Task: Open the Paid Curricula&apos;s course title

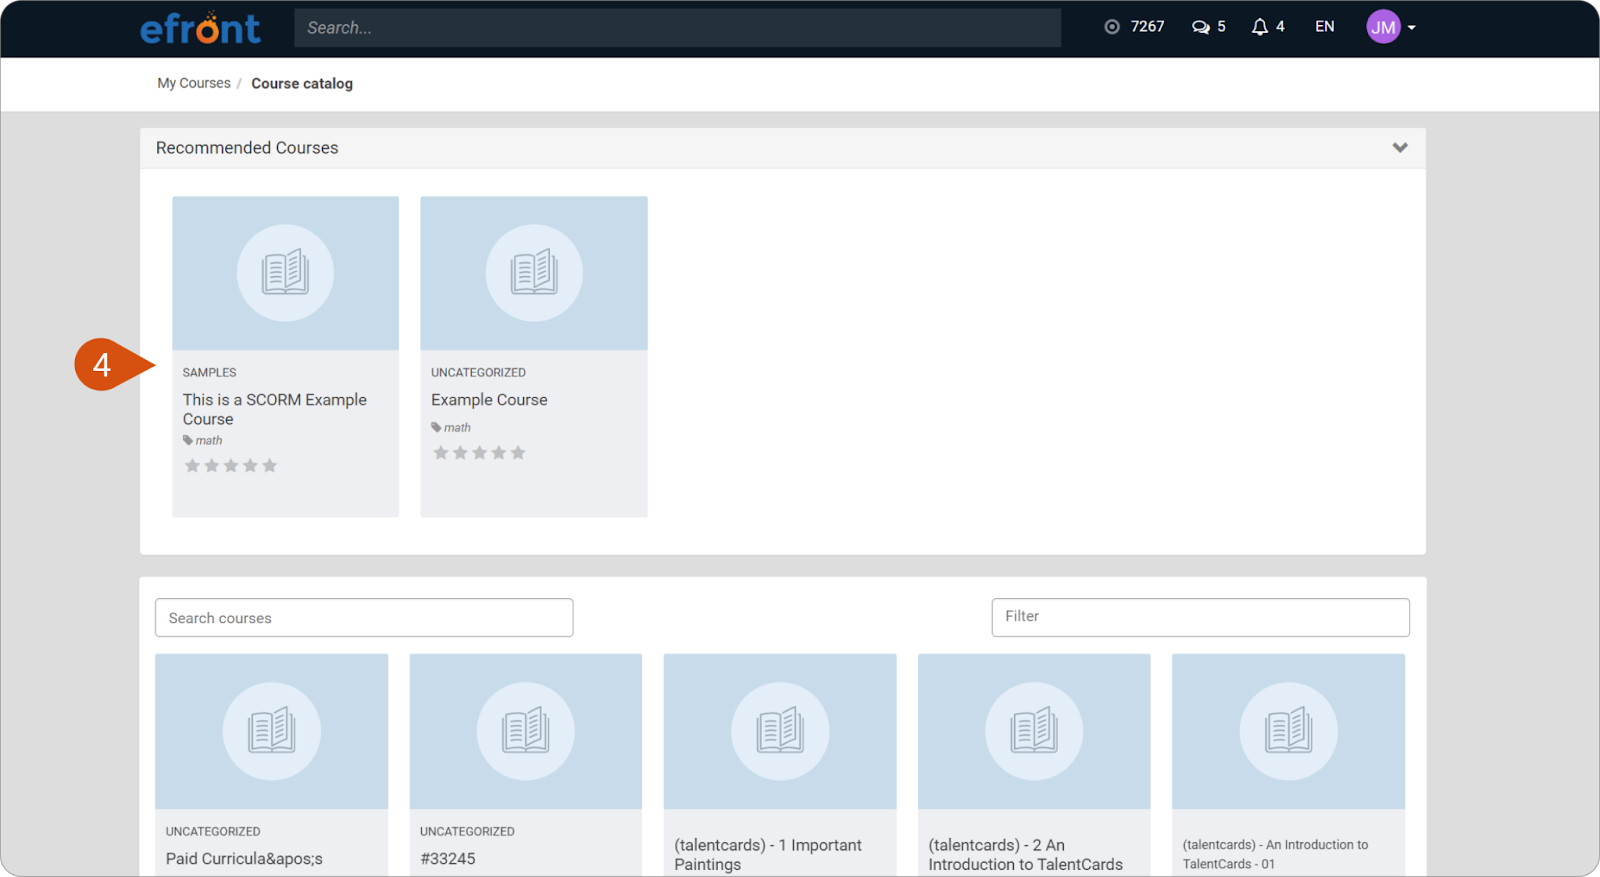Action: click(x=244, y=859)
